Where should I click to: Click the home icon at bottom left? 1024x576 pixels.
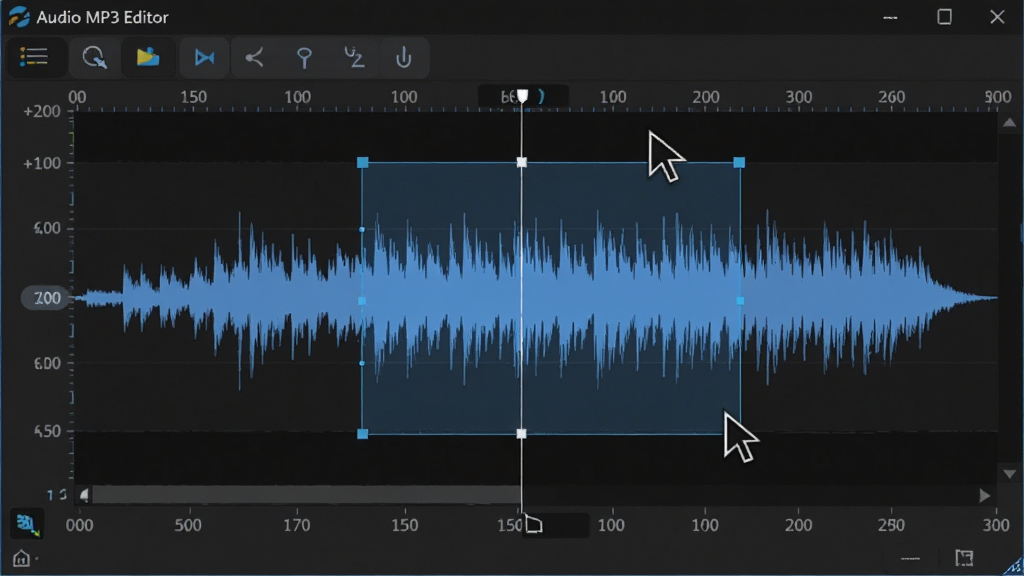pyautogui.click(x=22, y=558)
